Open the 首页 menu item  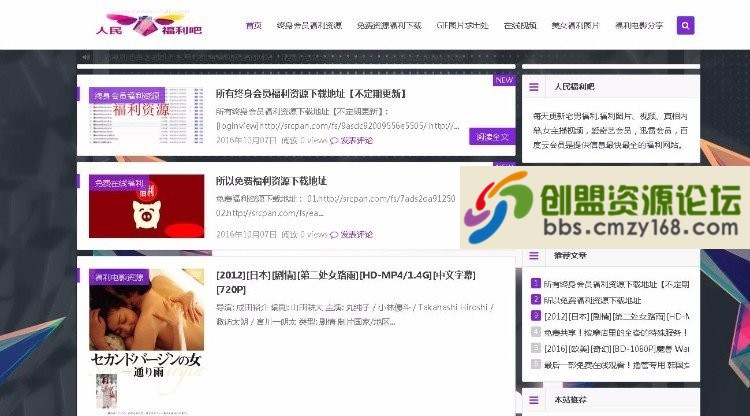pyautogui.click(x=254, y=25)
